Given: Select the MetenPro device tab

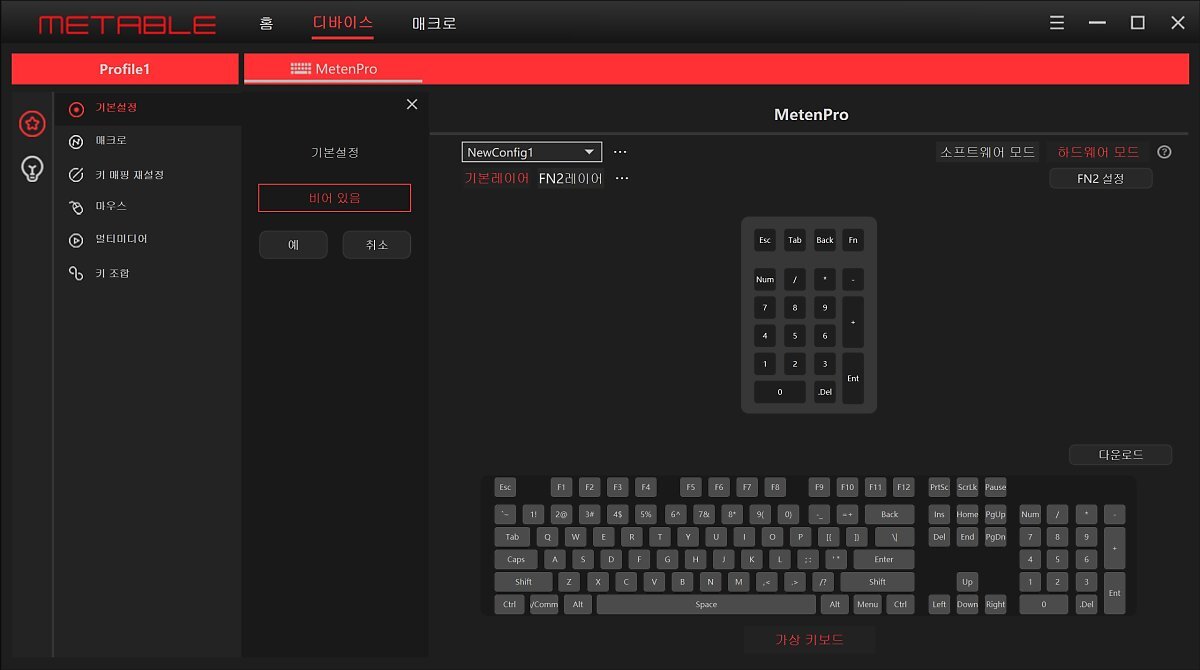Looking at the screenshot, I should [x=334, y=69].
